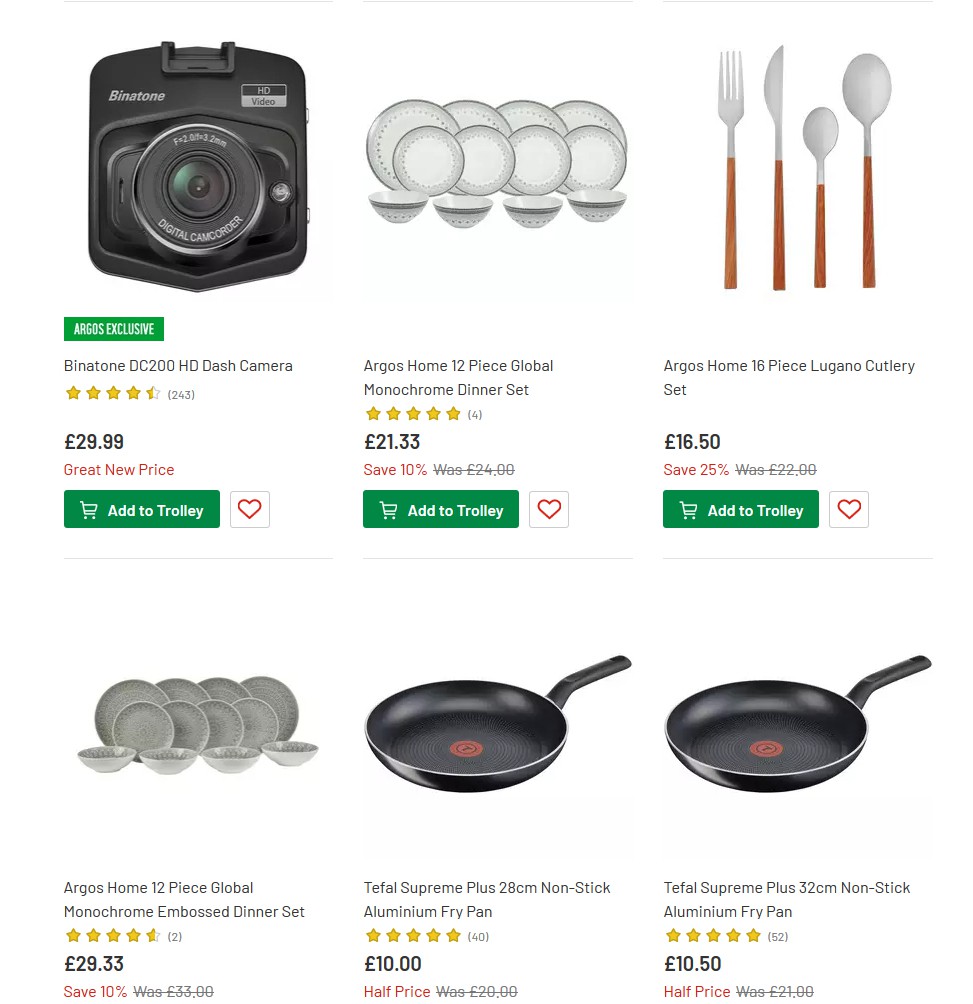The width and height of the screenshot is (973, 1004).
Task: Click the Great New Price label
Action: [x=118, y=469]
